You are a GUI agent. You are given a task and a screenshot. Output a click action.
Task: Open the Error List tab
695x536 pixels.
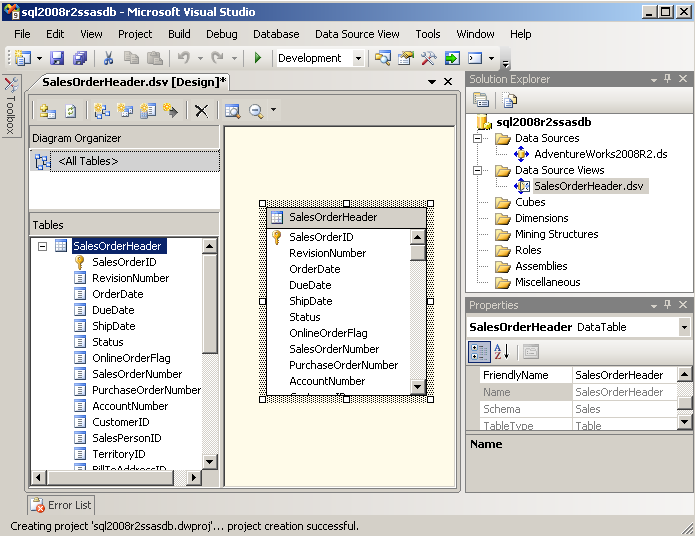62,505
